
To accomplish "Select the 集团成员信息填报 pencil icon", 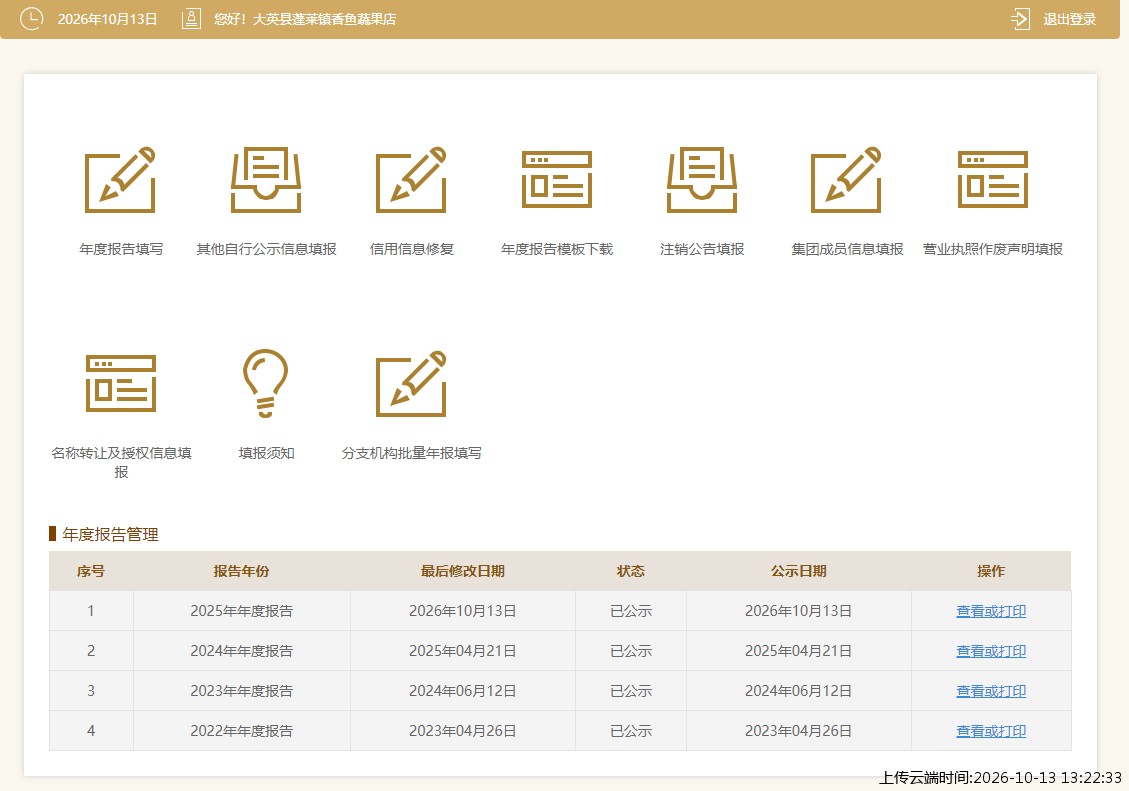I will coord(847,180).
